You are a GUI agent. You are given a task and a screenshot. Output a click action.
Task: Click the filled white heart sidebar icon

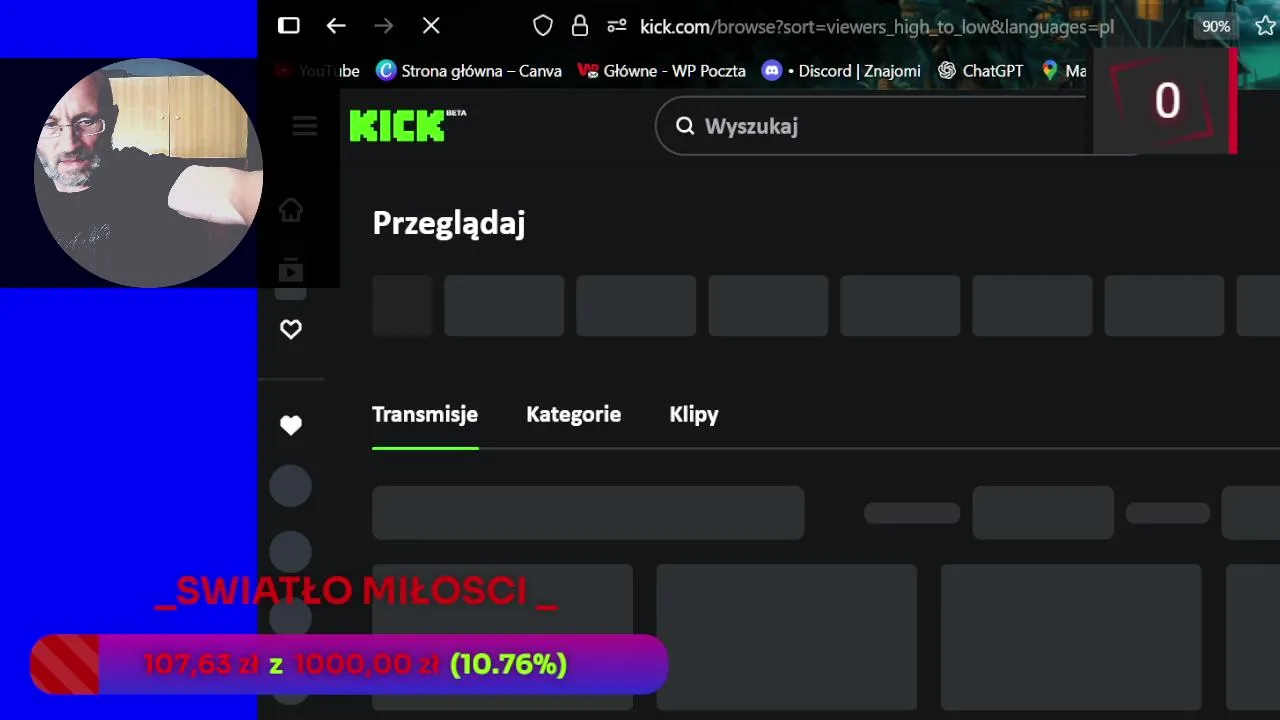291,425
